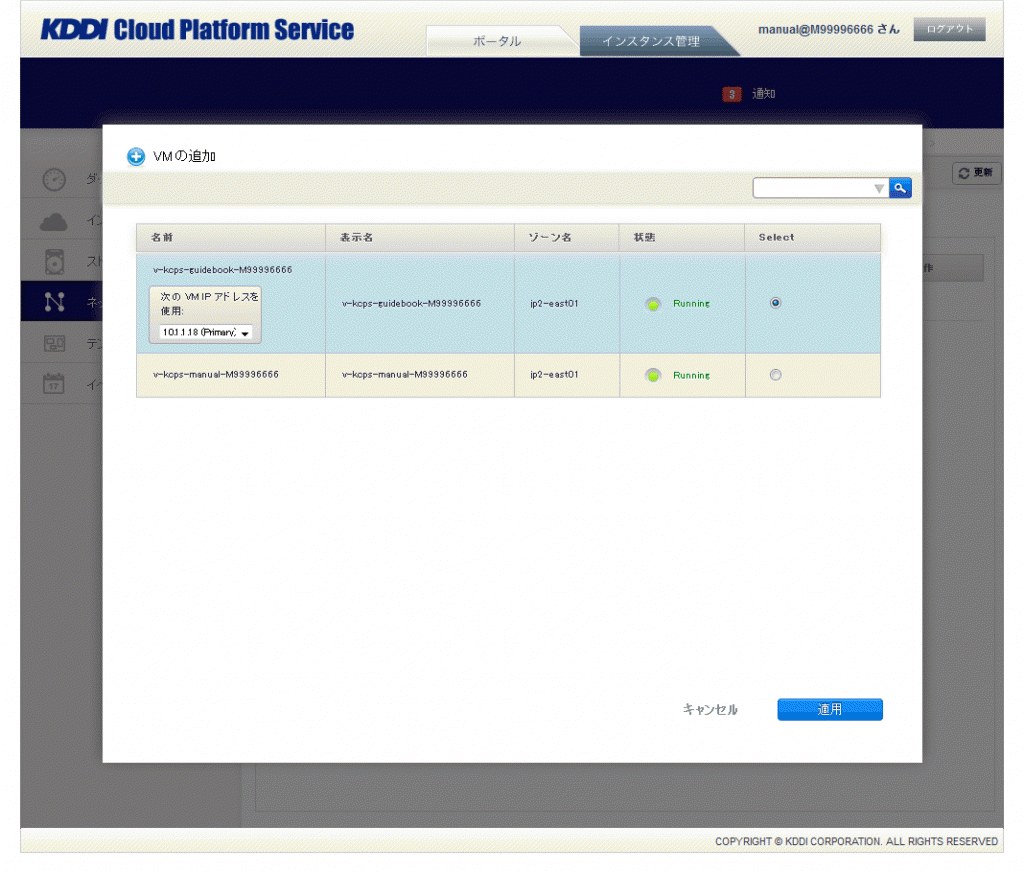Click the キャンセル cancel button

[x=710, y=709]
